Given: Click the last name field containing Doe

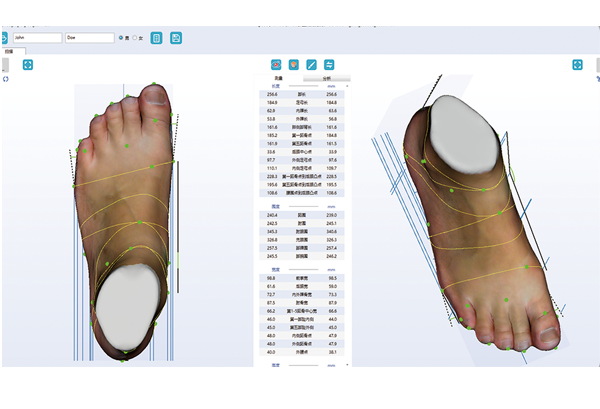Looking at the screenshot, I should 89,38.
